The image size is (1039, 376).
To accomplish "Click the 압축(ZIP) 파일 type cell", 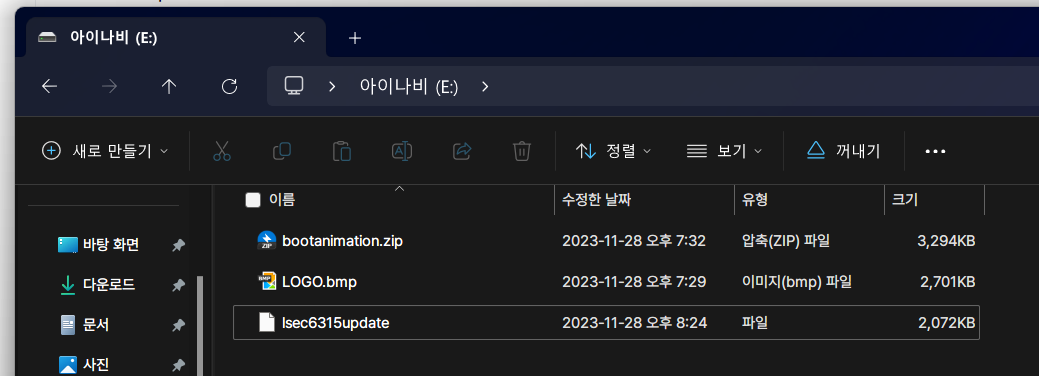I will [x=786, y=241].
